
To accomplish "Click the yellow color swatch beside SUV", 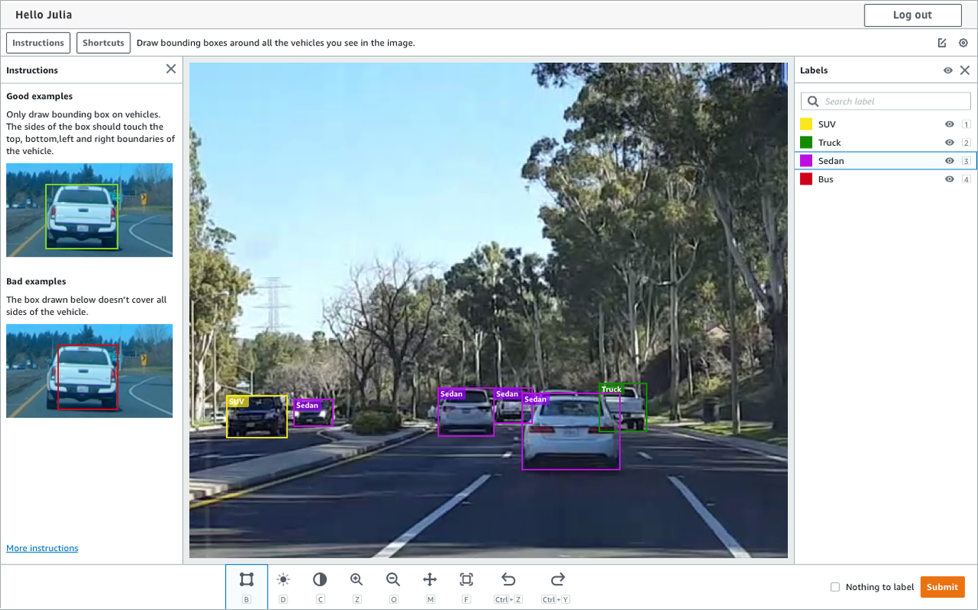I will pyautogui.click(x=806, y=124).
